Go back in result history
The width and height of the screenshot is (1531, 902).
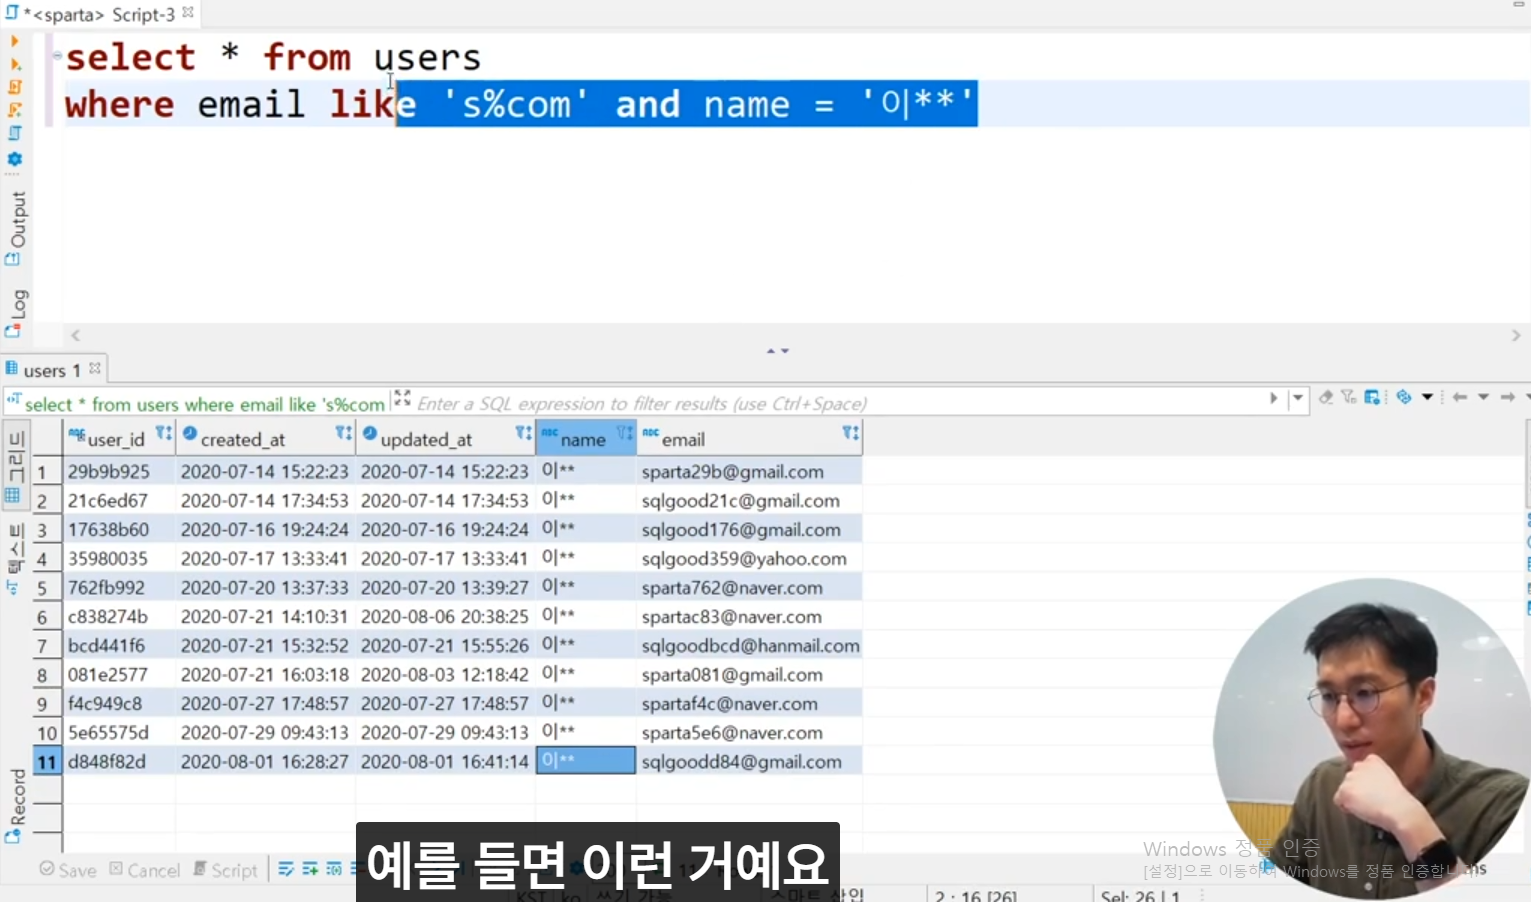coord(1460,397)
